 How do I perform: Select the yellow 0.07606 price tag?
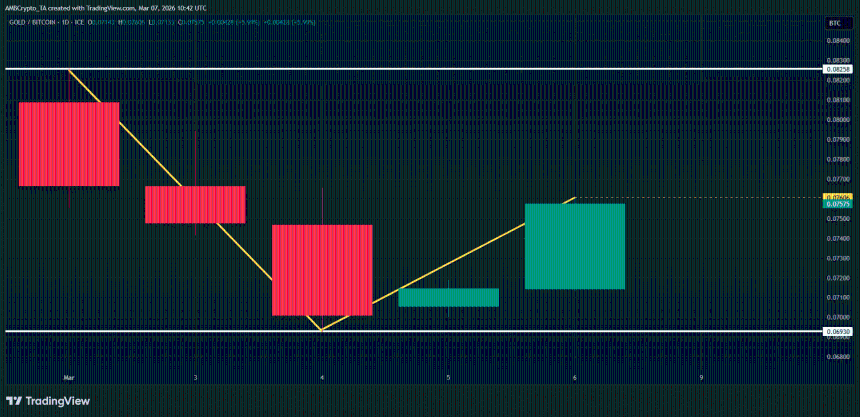tap(837, 197)
